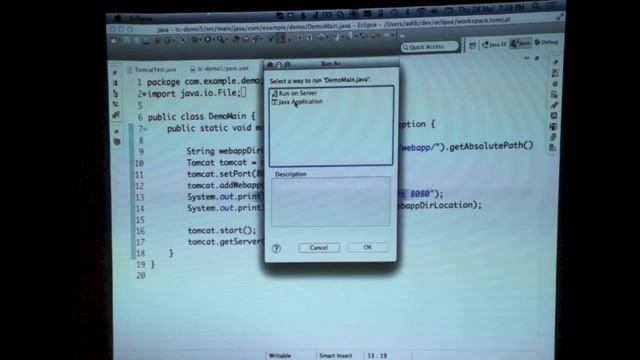Select Java Application in the list
The image size is (640, 360).
[298, 102]
